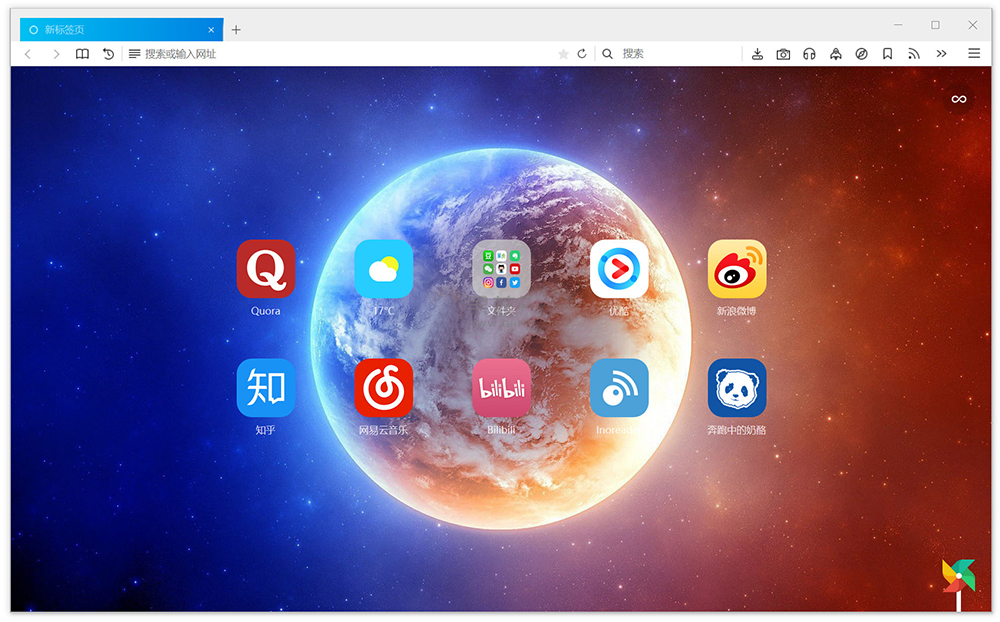The width and height of the screenshot is (1000, 622).
Task: Launch the Youku video shortcut
Action: (x=620, y=270)
